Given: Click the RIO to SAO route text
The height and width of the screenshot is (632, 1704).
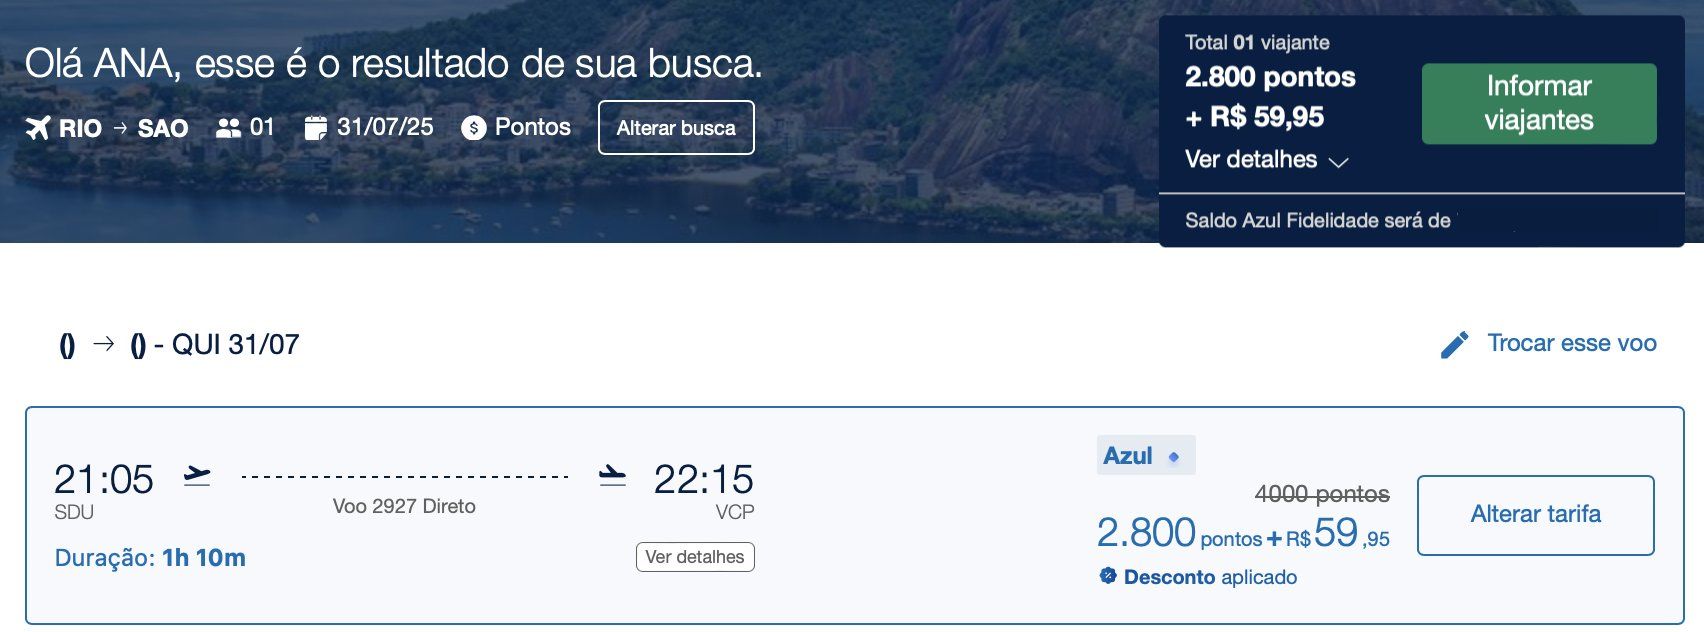Looking at the screenshot, I should pos(123,128).
